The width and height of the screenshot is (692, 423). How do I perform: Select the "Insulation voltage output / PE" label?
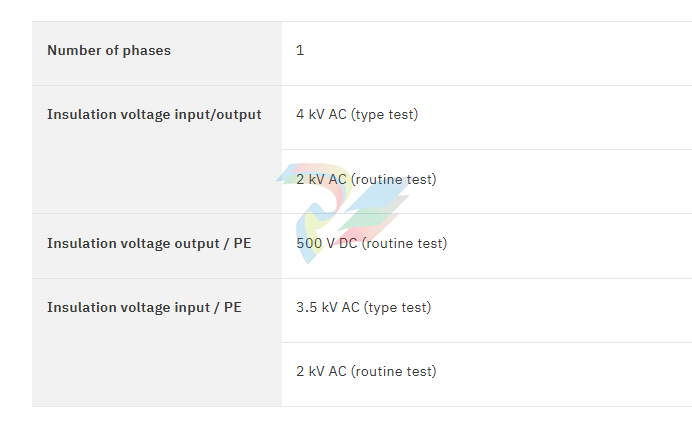click(x=149, y=243)
